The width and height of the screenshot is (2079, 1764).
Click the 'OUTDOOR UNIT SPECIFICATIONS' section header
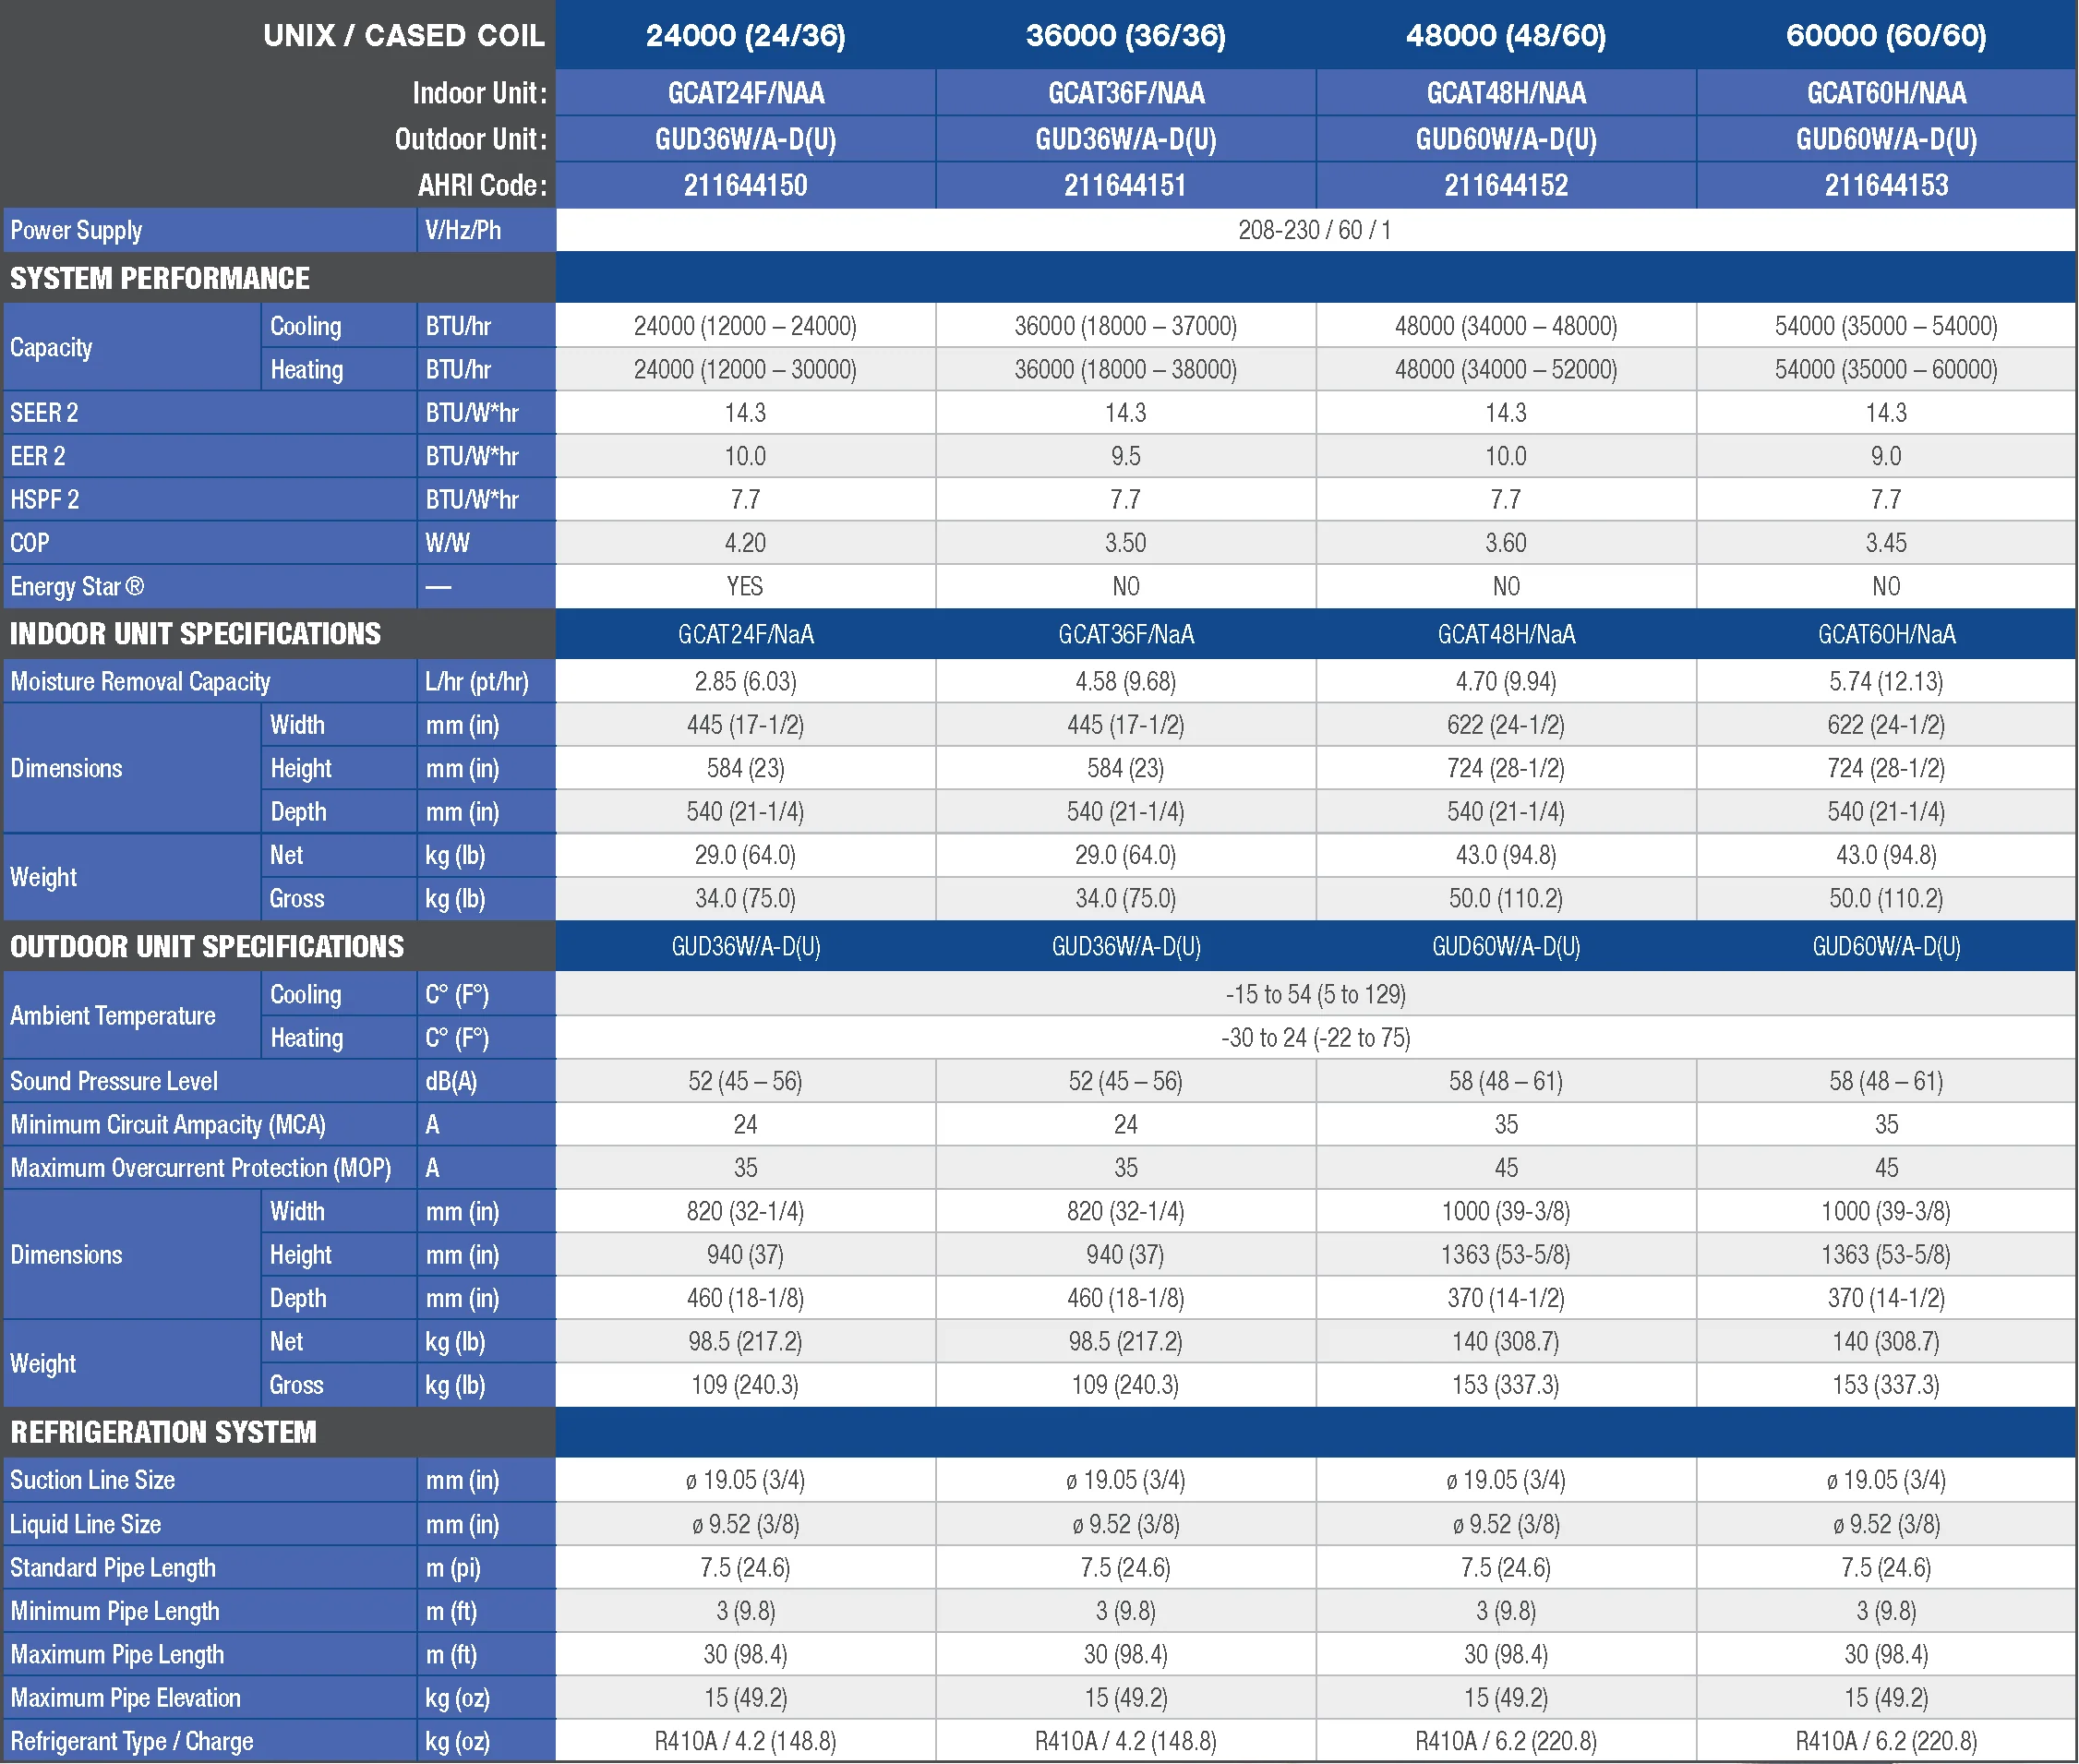pyautogui.click(x=207, y=947)
